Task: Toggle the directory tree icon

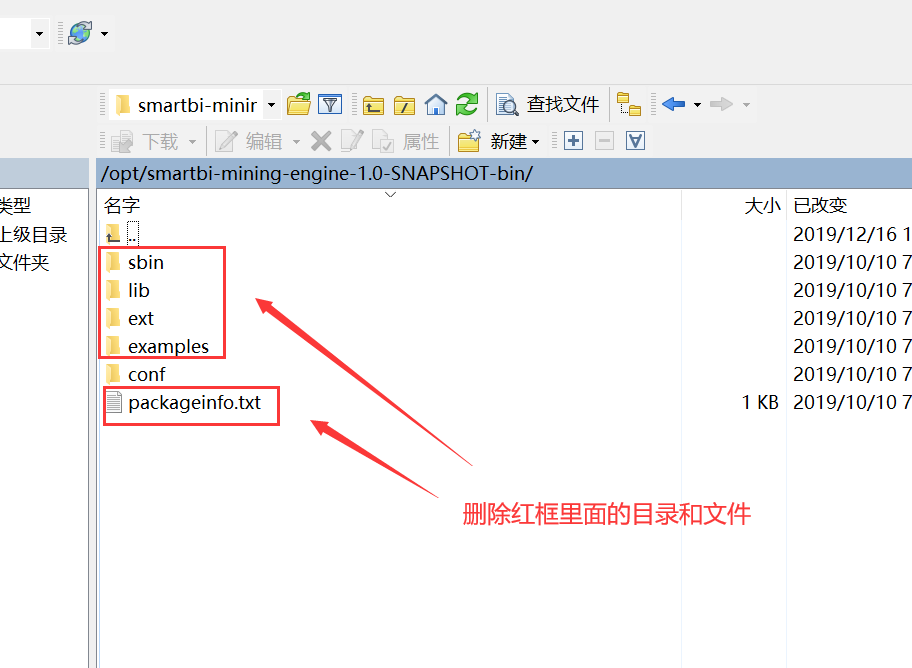Action: [629, 105]
